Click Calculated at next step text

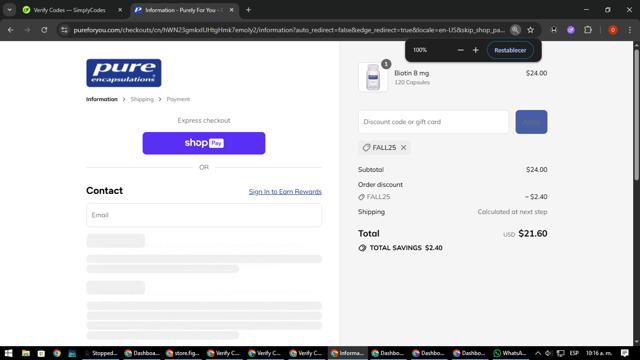point(512,212)
